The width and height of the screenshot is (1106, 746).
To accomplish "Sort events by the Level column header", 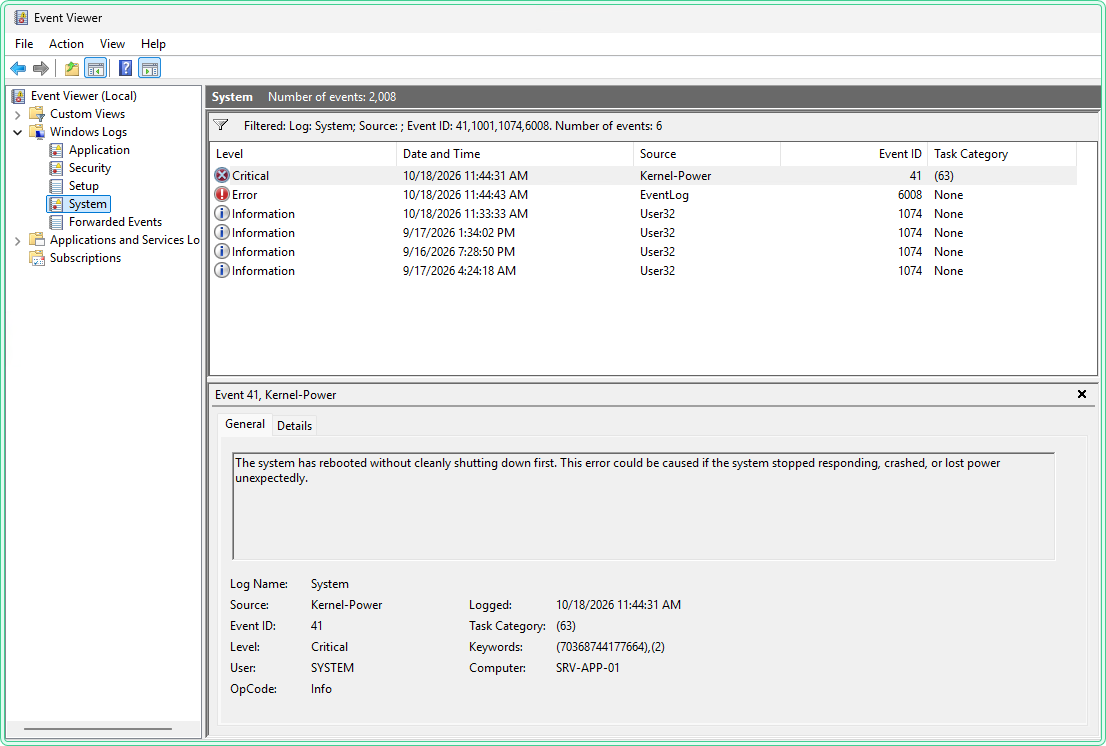I will pos(303,154).
